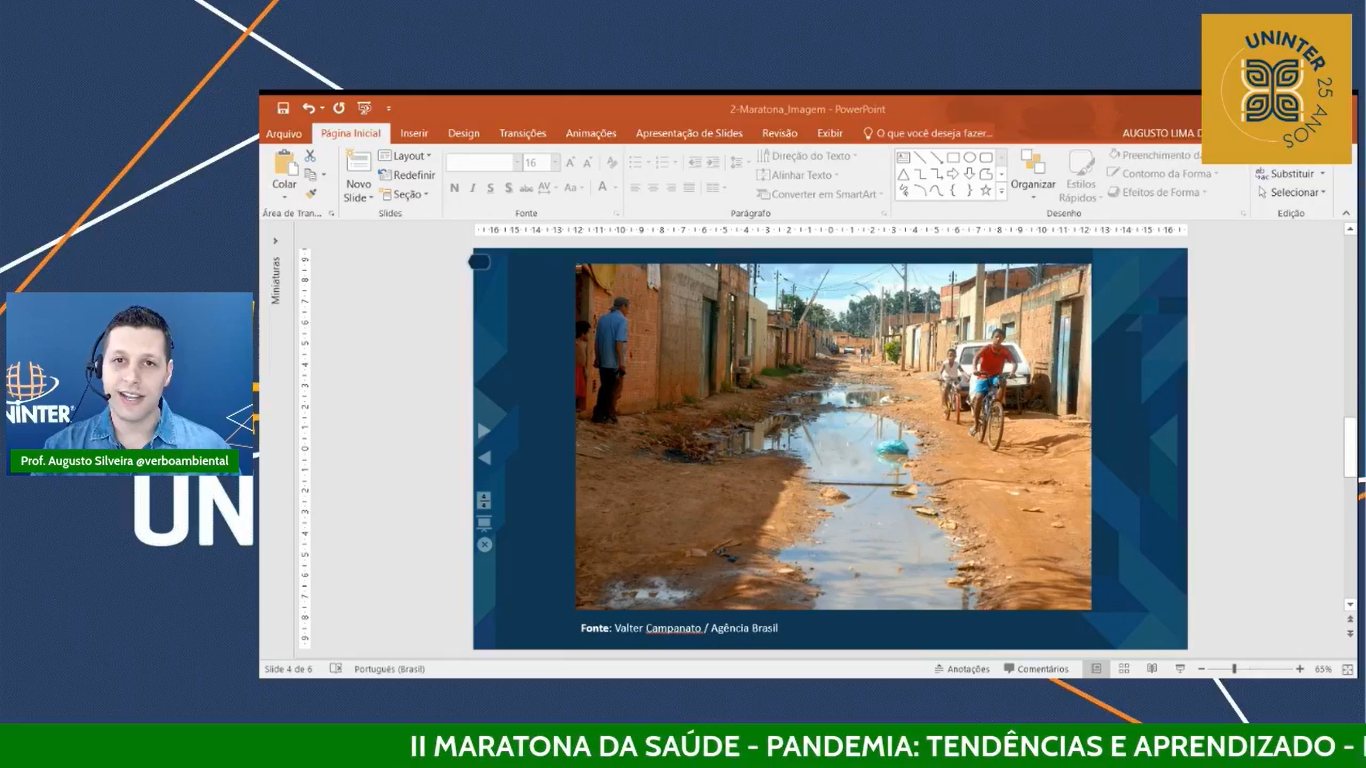
Task: Switch to the Transições tab
Action: [x=522, y=133]
